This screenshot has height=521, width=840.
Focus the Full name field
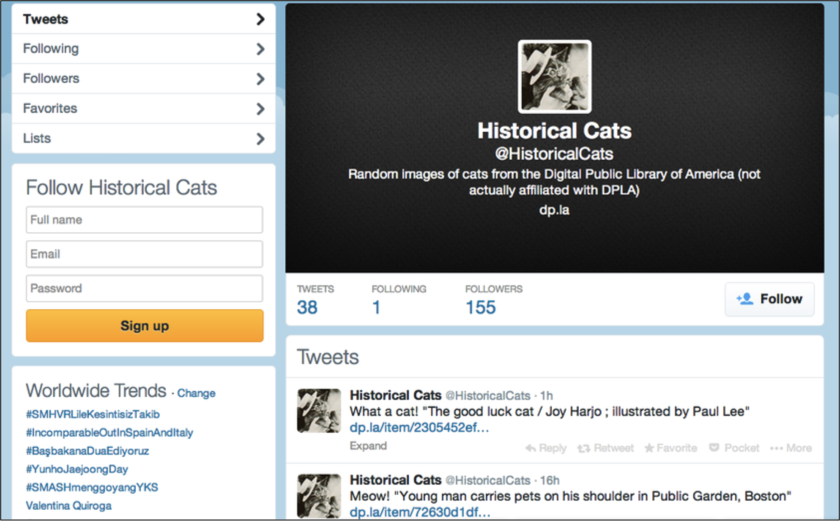pyautogui.click(x=144, y=220)
